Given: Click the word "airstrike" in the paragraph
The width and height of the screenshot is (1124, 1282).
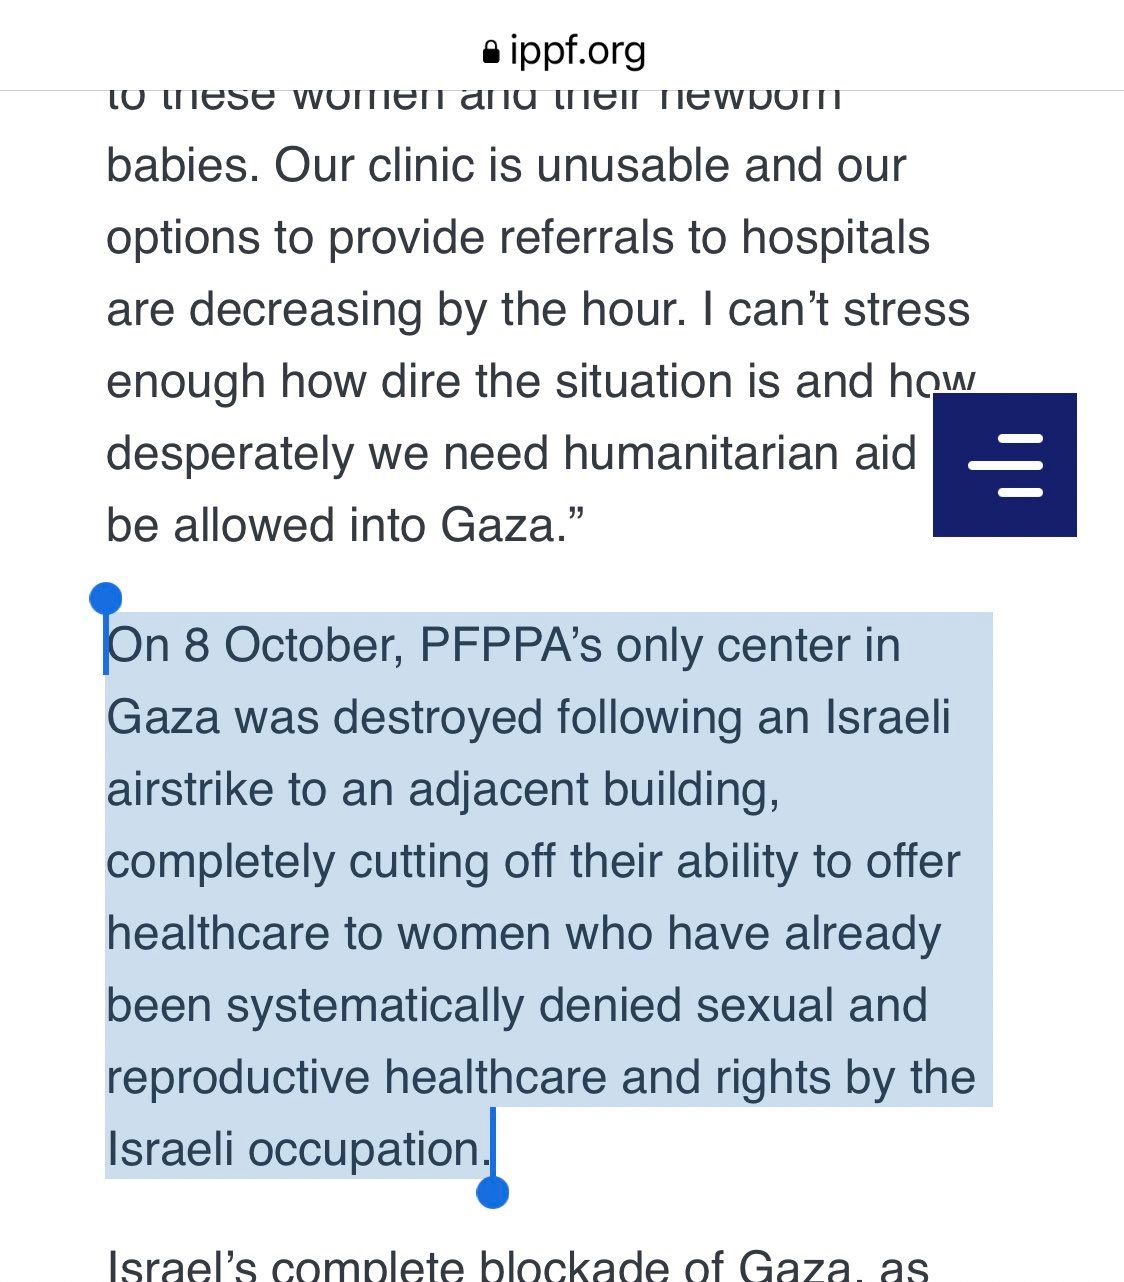Looking at the screenshot, I should pos(190,789).
